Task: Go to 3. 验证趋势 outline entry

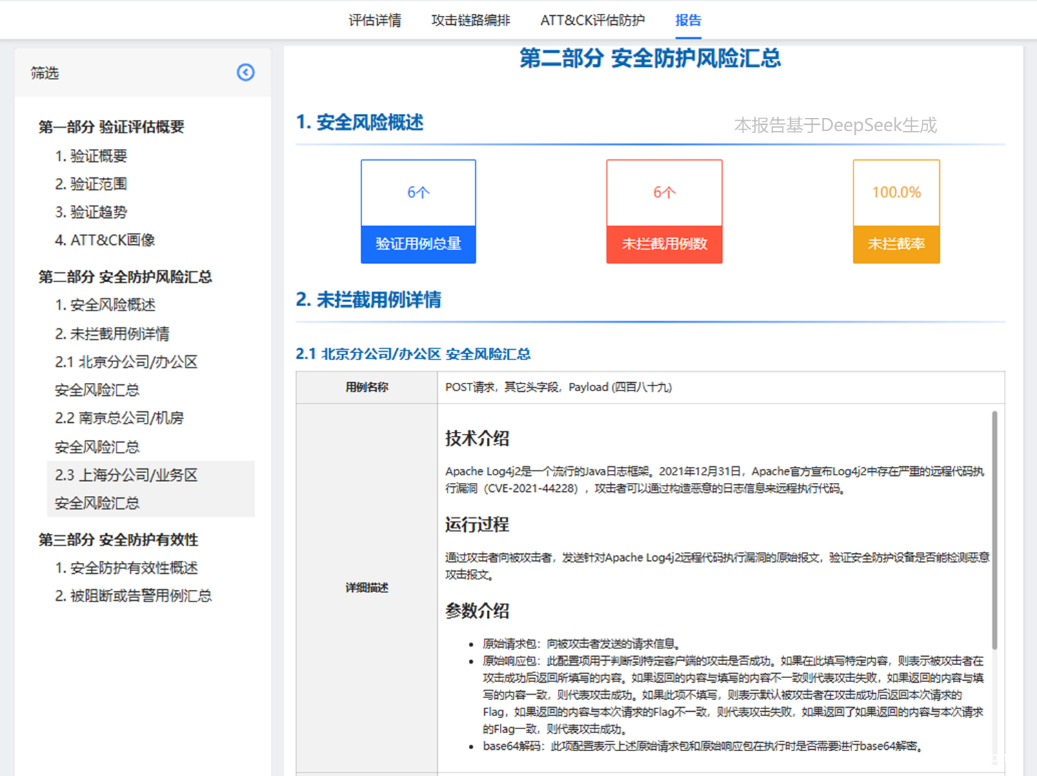Action: (91, 212)
